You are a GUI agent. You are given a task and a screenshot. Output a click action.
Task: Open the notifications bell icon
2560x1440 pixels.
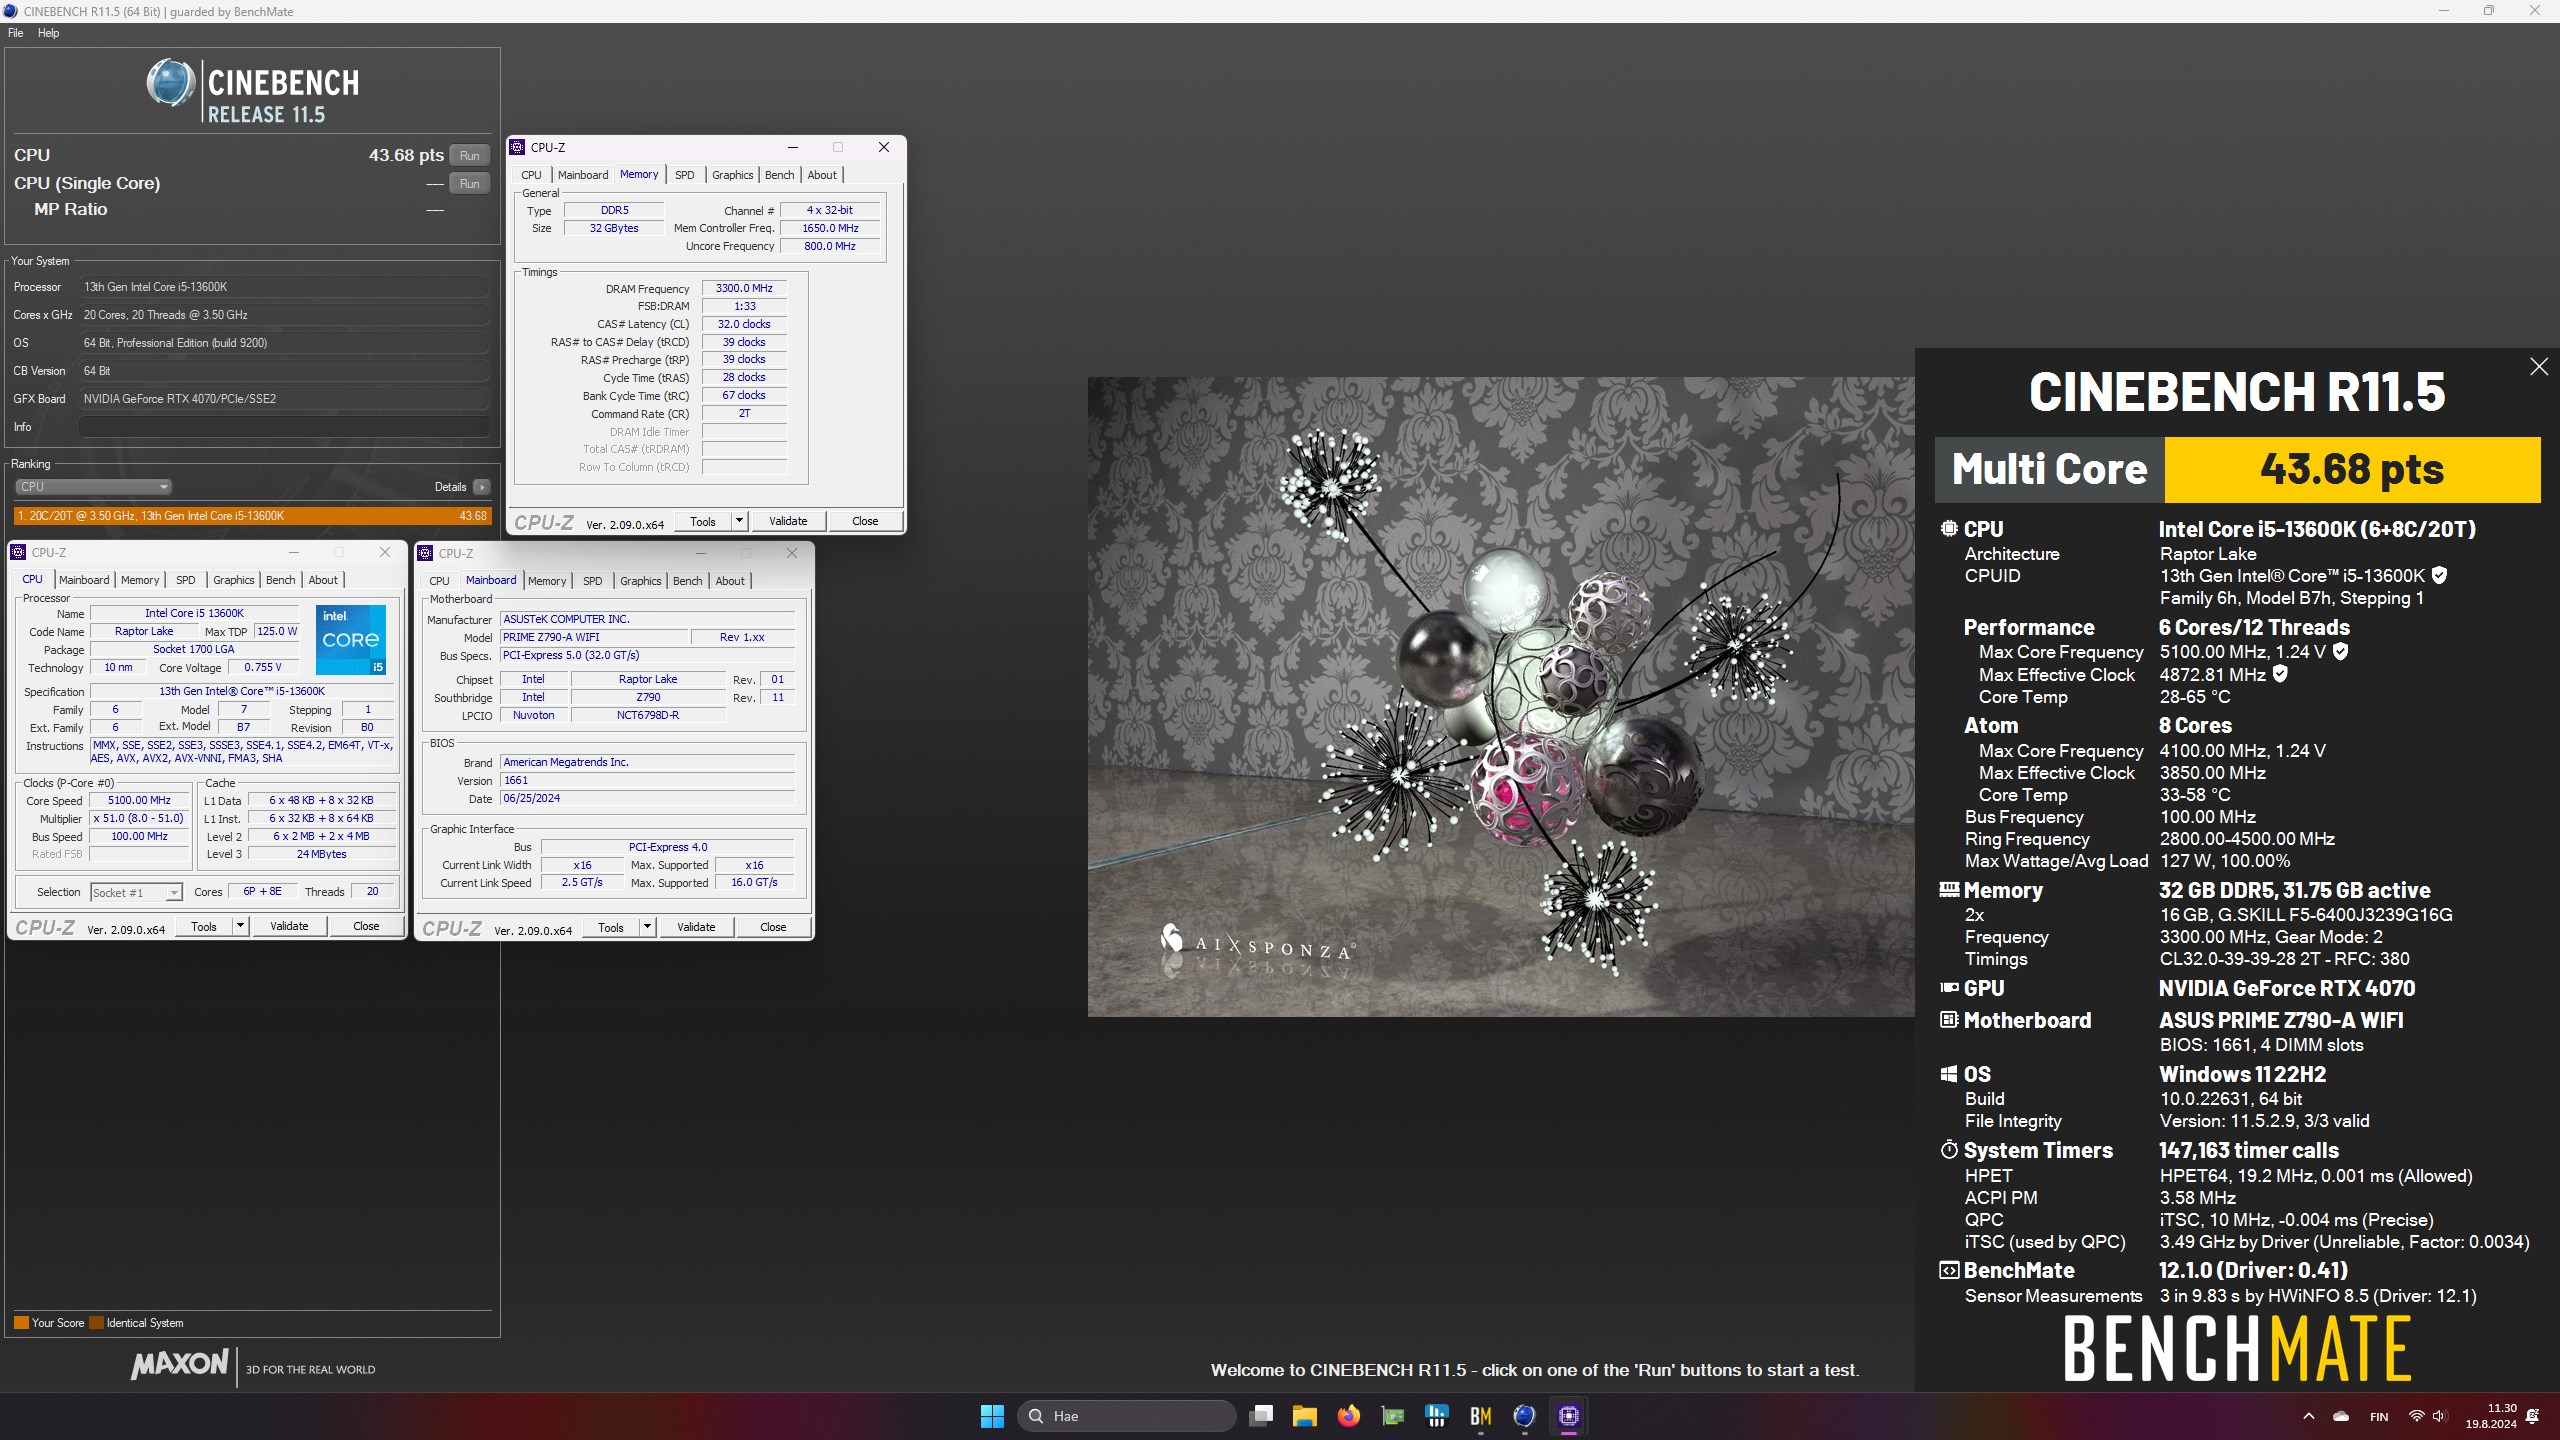click(x=2533, y=1416)
